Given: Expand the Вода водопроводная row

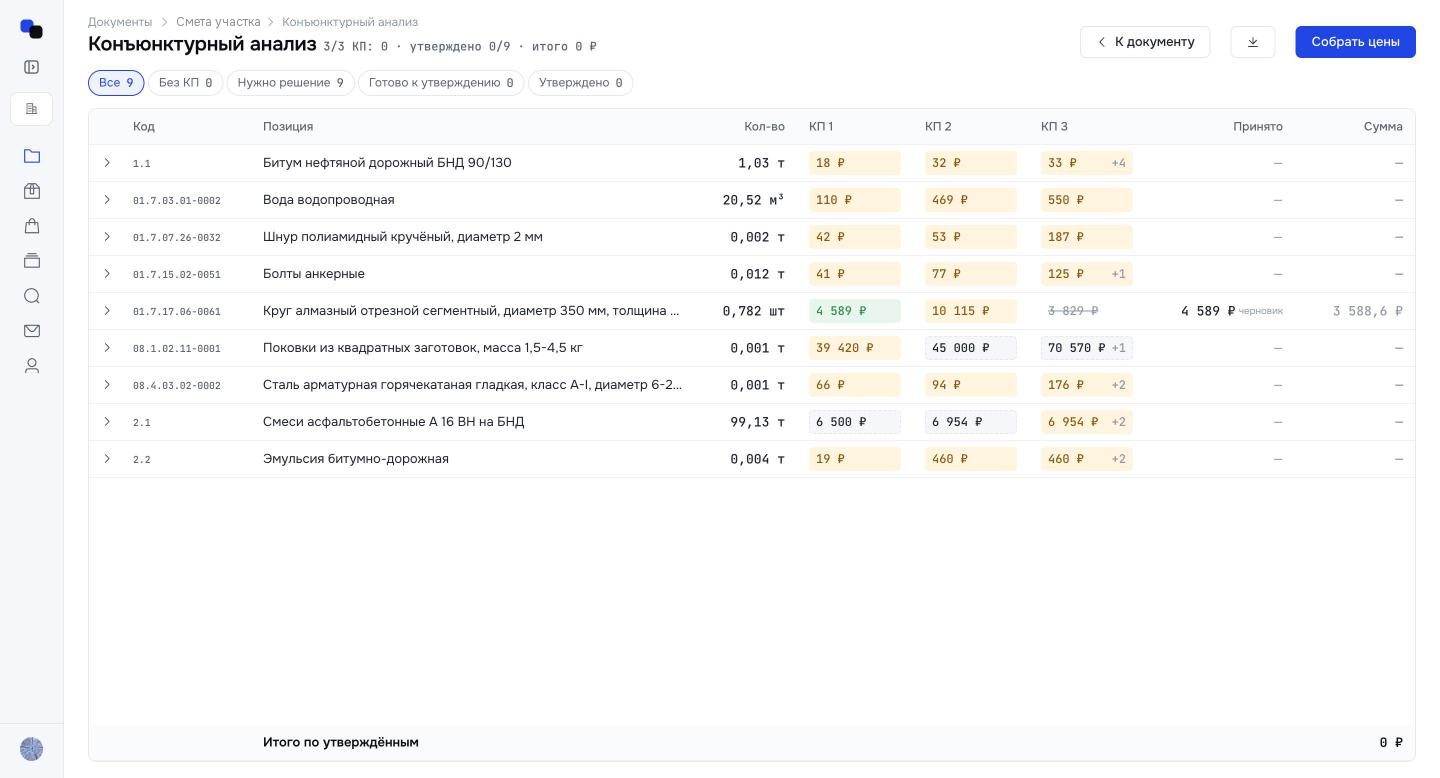Looking at the screenshot, I should tap(107, 200).
